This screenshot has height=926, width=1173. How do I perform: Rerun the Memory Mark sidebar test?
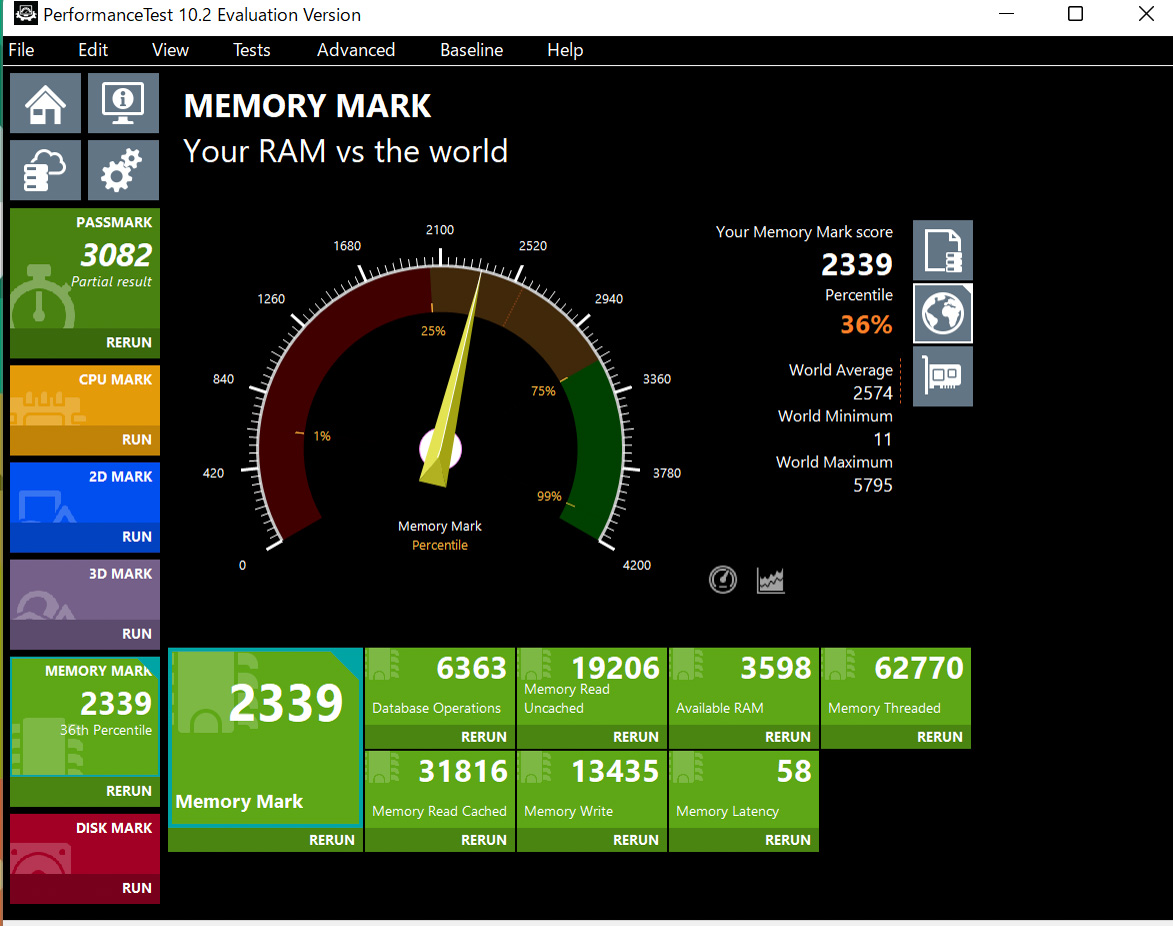click(85, 791)
